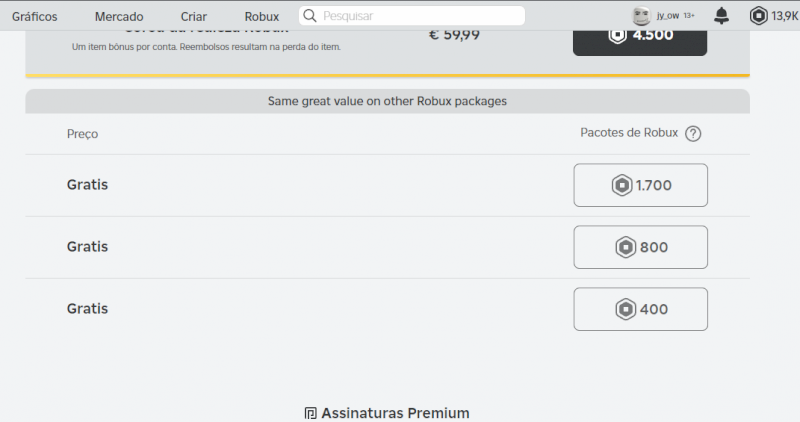Screen dimensions: 800x422
Task: Click the first Gratis price label
Action: (87, 185)
